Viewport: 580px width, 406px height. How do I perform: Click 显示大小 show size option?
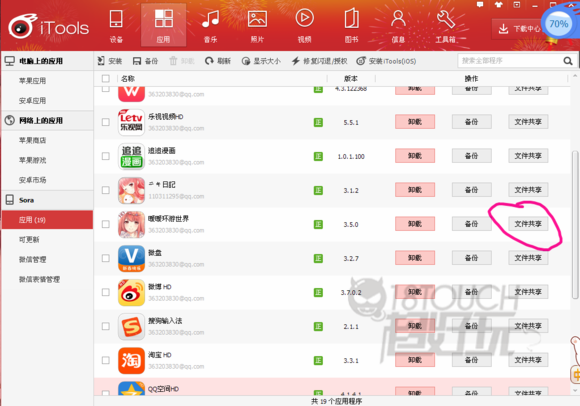pos(261,61)
